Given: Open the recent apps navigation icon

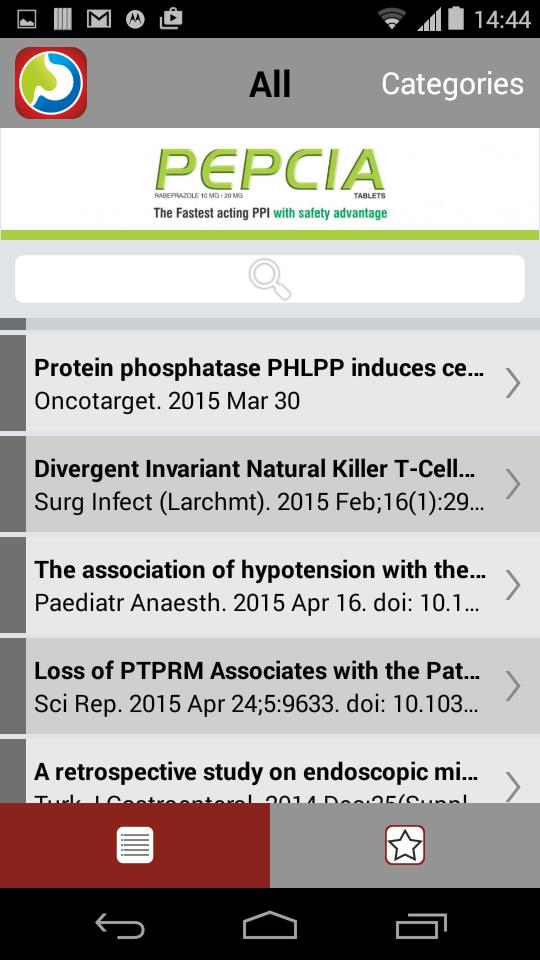Looking at the screenshot, I should coord(421,925).
